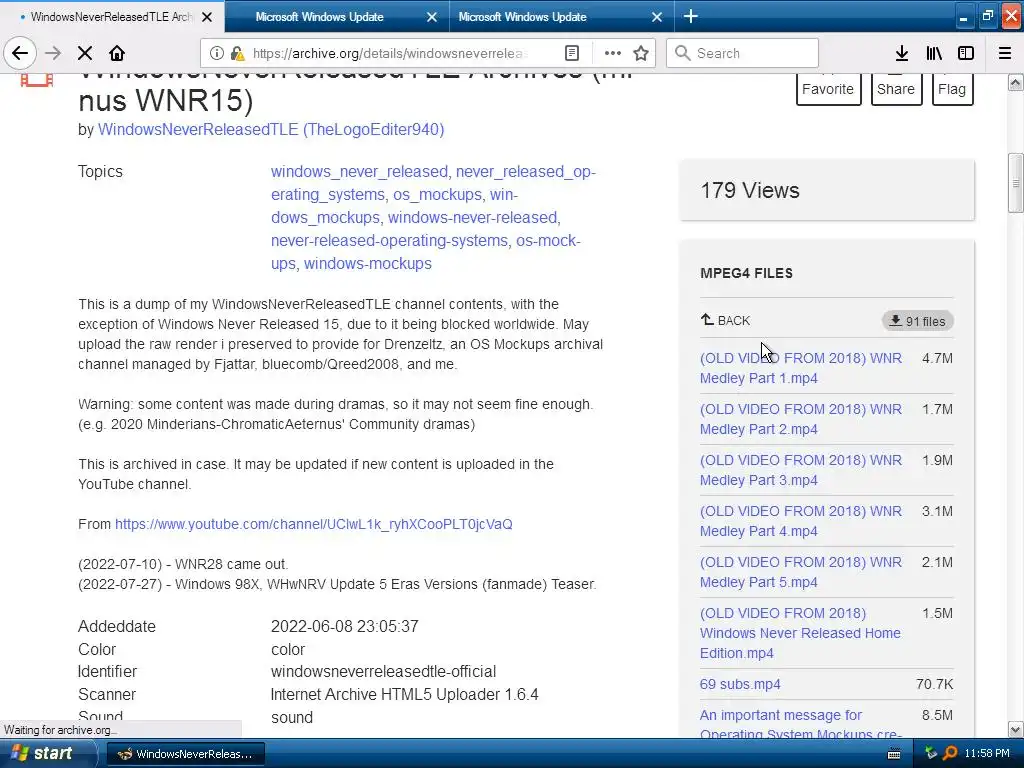Click the MPEG4 FILES heading
Viewport: 1024px width, 768px height.
click(x=746, y=273)
